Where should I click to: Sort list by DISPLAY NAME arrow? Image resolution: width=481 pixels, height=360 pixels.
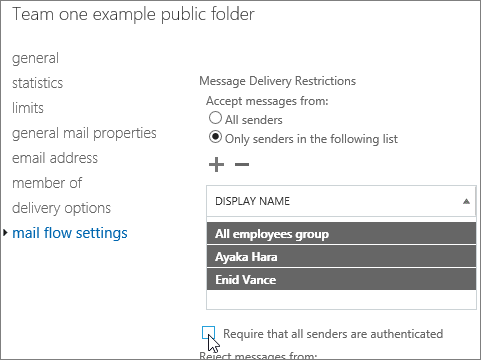466,201
